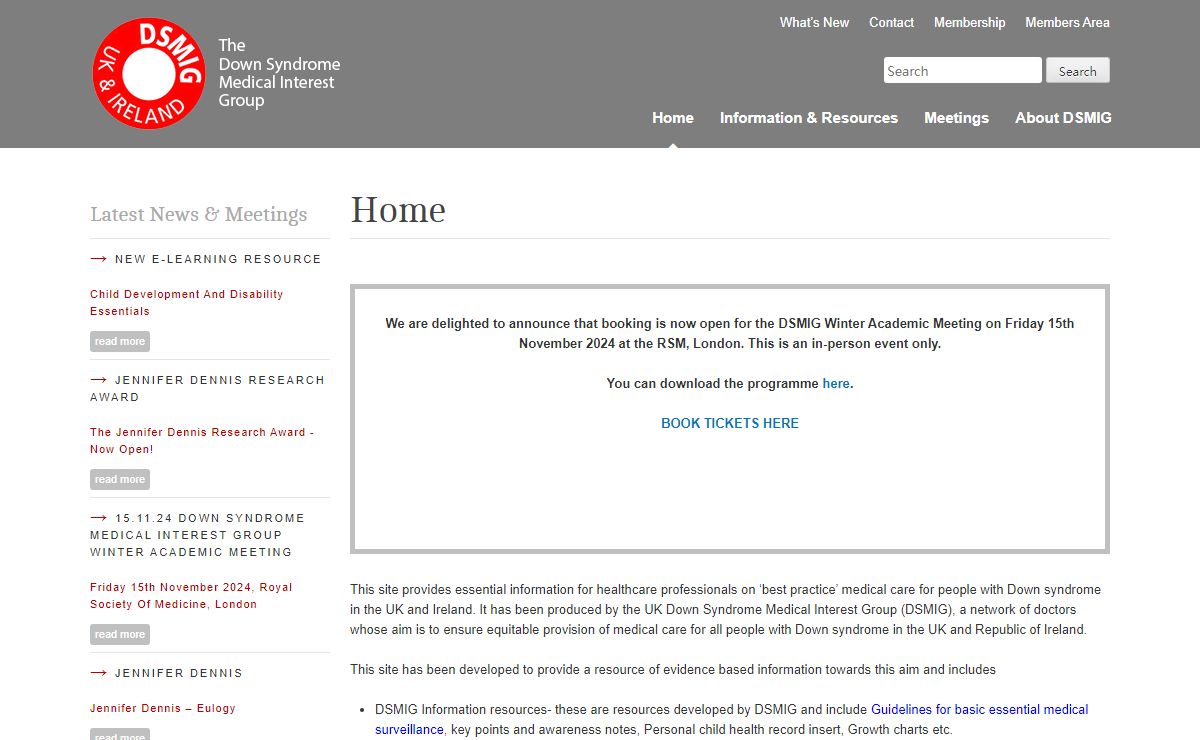Click the Home page heading
This screenshot has width=1200, height=740.
tap(398, 210)
